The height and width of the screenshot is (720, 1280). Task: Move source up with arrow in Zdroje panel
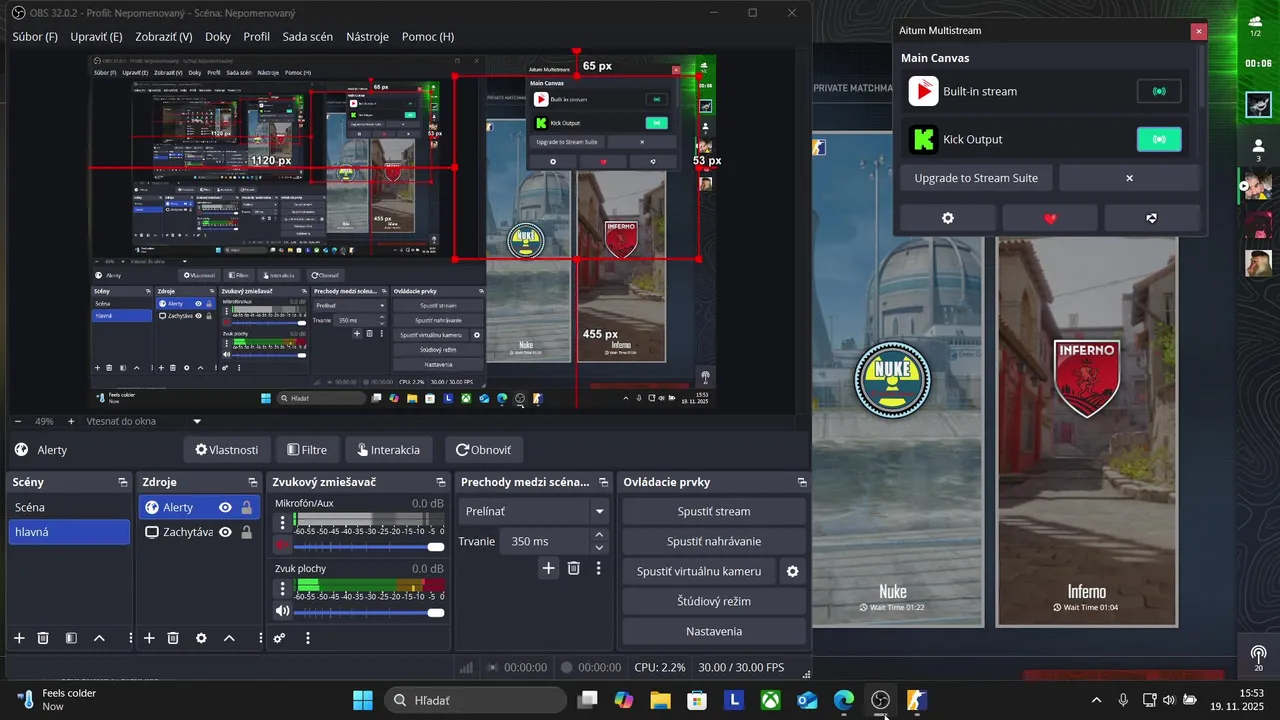coord(229,638)
